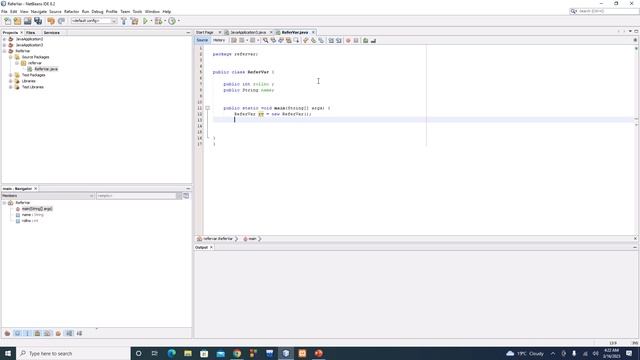
Task: Click the Undo toolbar icon
Action: click(x=51, y=21)
